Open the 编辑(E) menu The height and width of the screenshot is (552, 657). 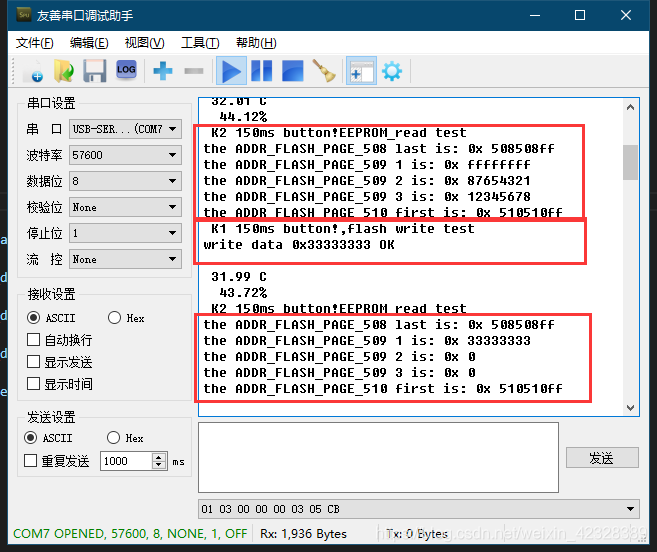click(89, 43)
